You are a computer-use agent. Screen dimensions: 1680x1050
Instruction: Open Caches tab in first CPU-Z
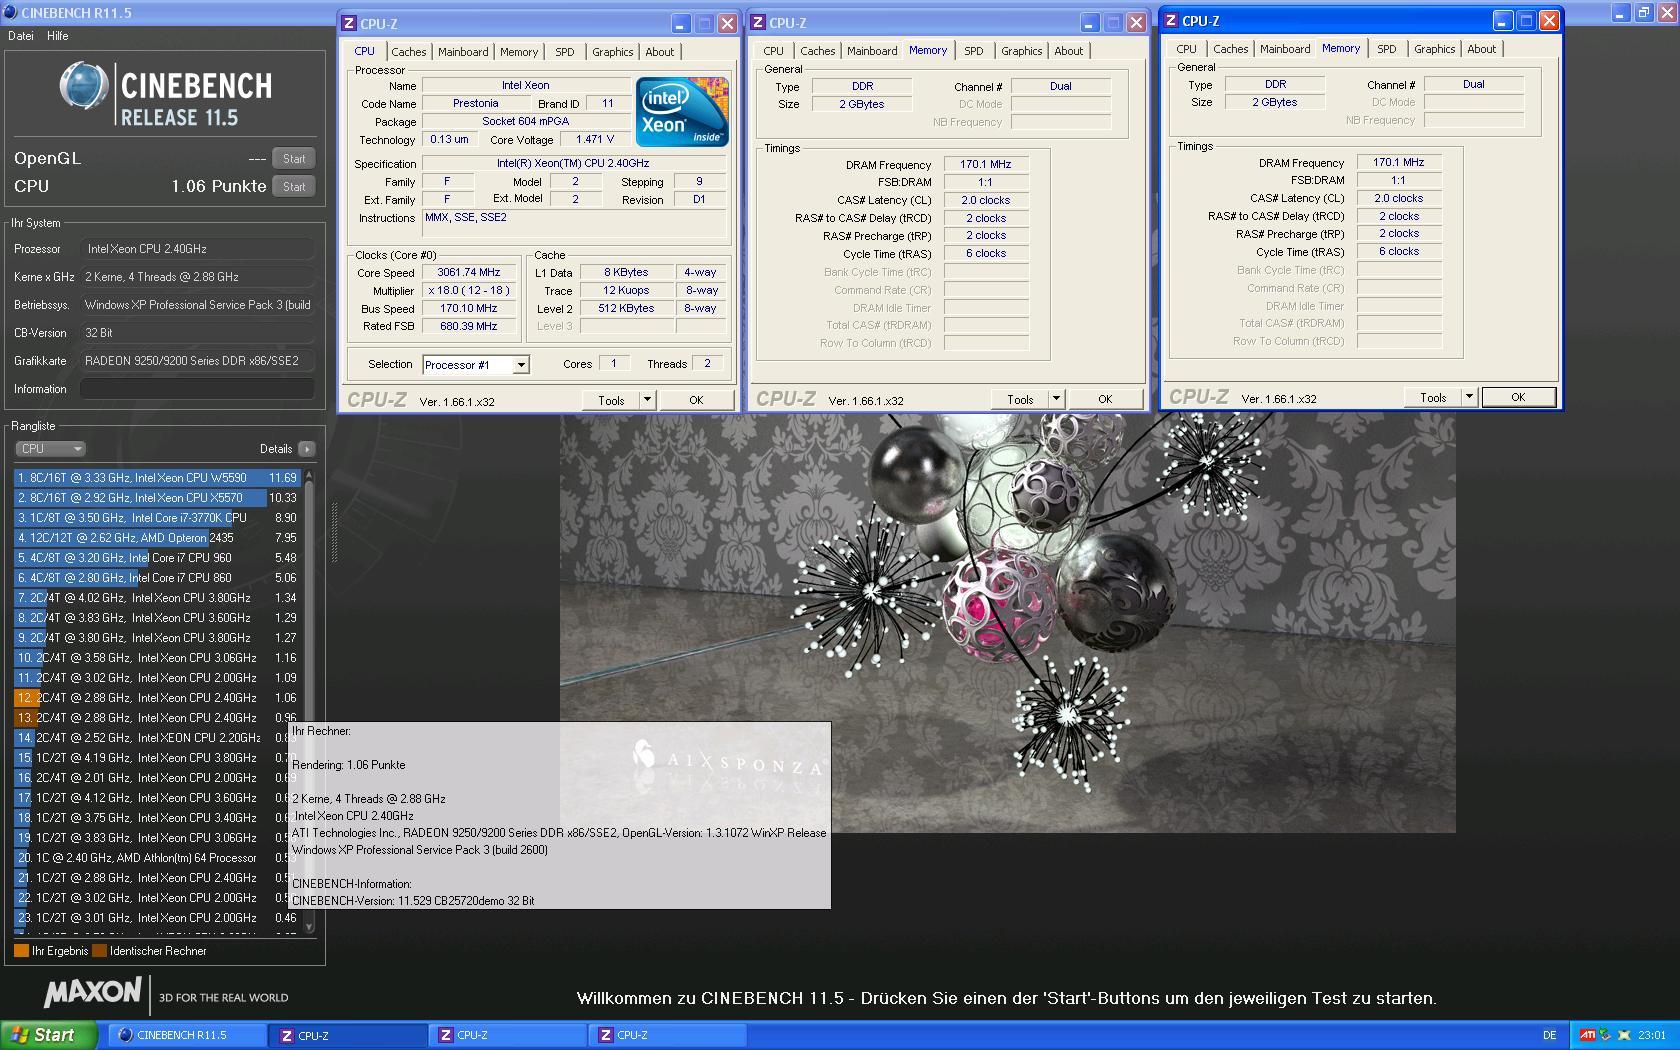click(408, 52)
